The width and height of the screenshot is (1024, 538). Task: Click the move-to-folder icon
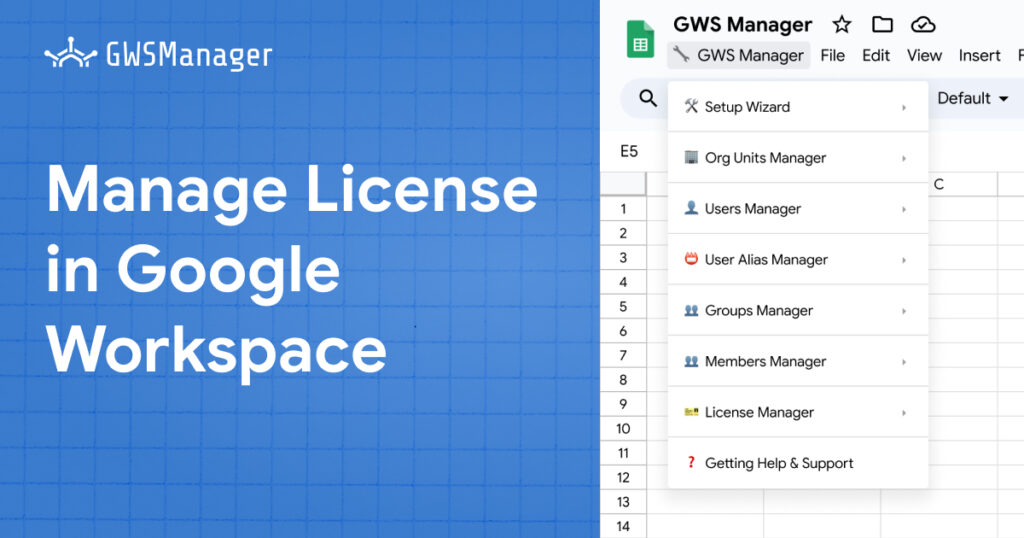[882, 25]
